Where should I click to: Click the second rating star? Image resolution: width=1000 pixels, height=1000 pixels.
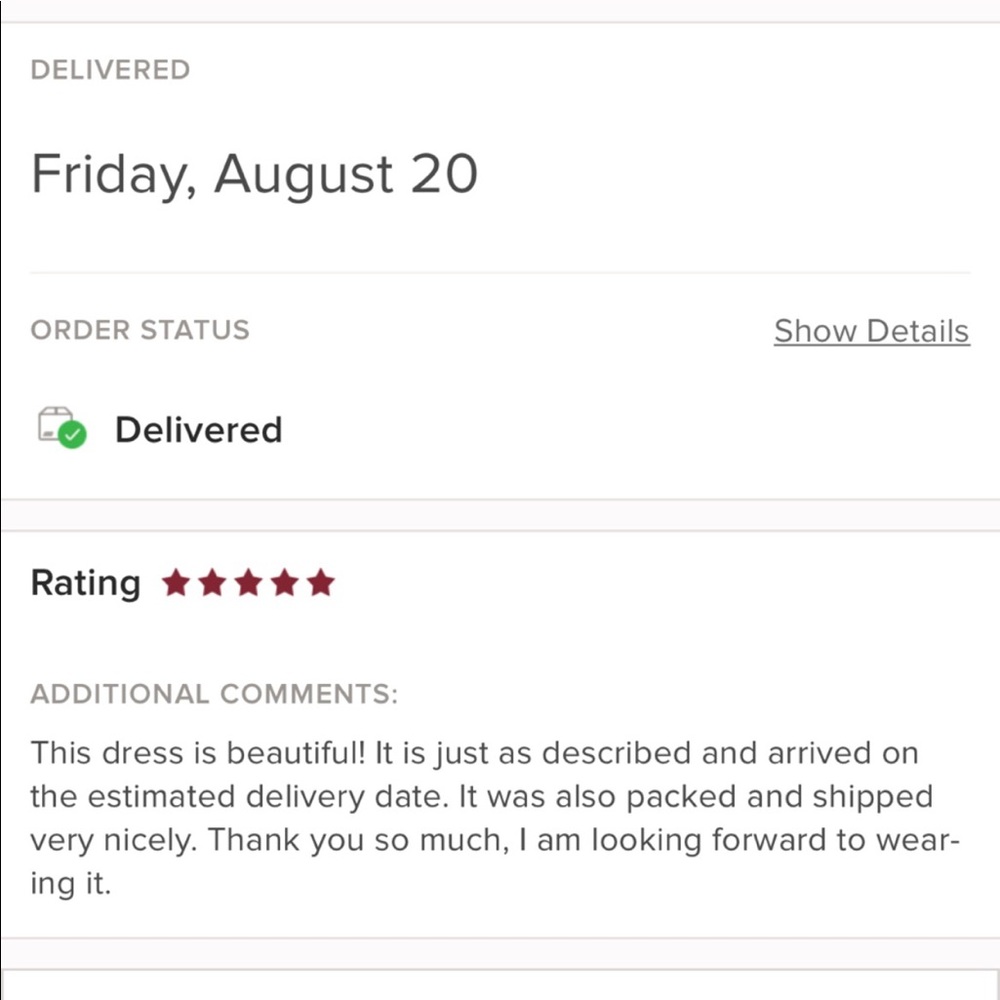click(212, 583)
